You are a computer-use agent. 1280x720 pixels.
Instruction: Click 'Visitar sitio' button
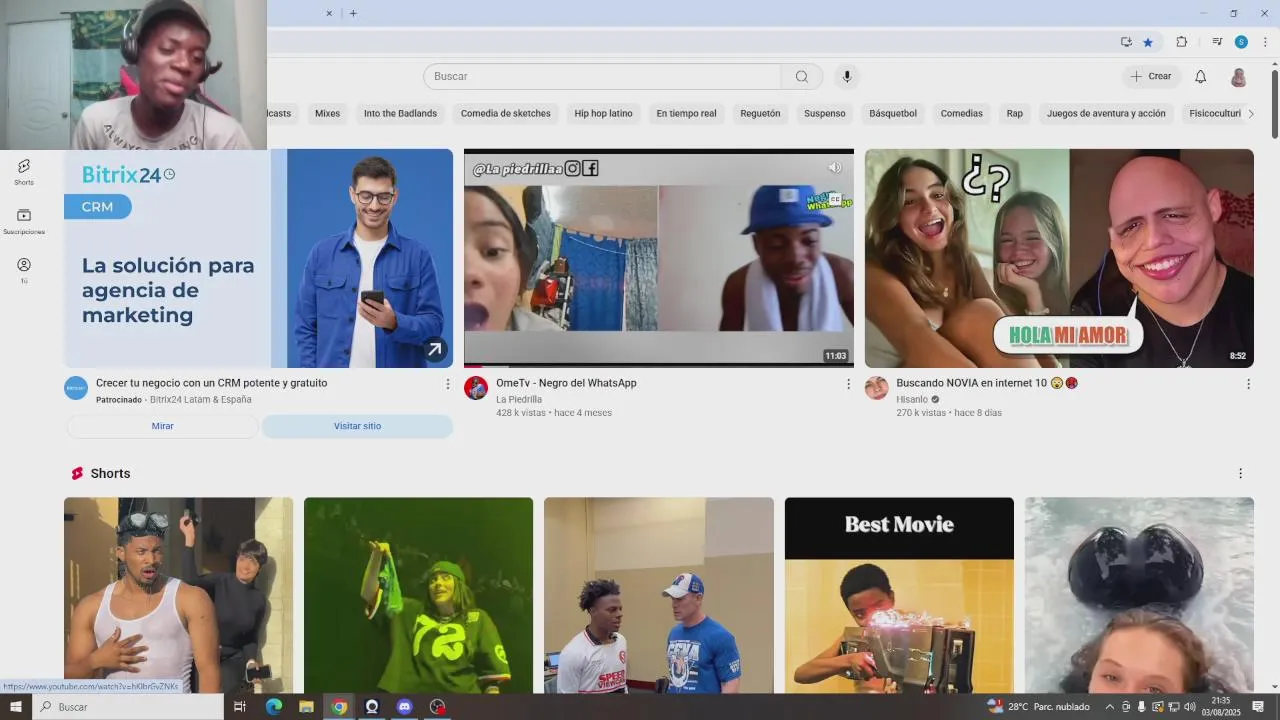tap(357, 426)
